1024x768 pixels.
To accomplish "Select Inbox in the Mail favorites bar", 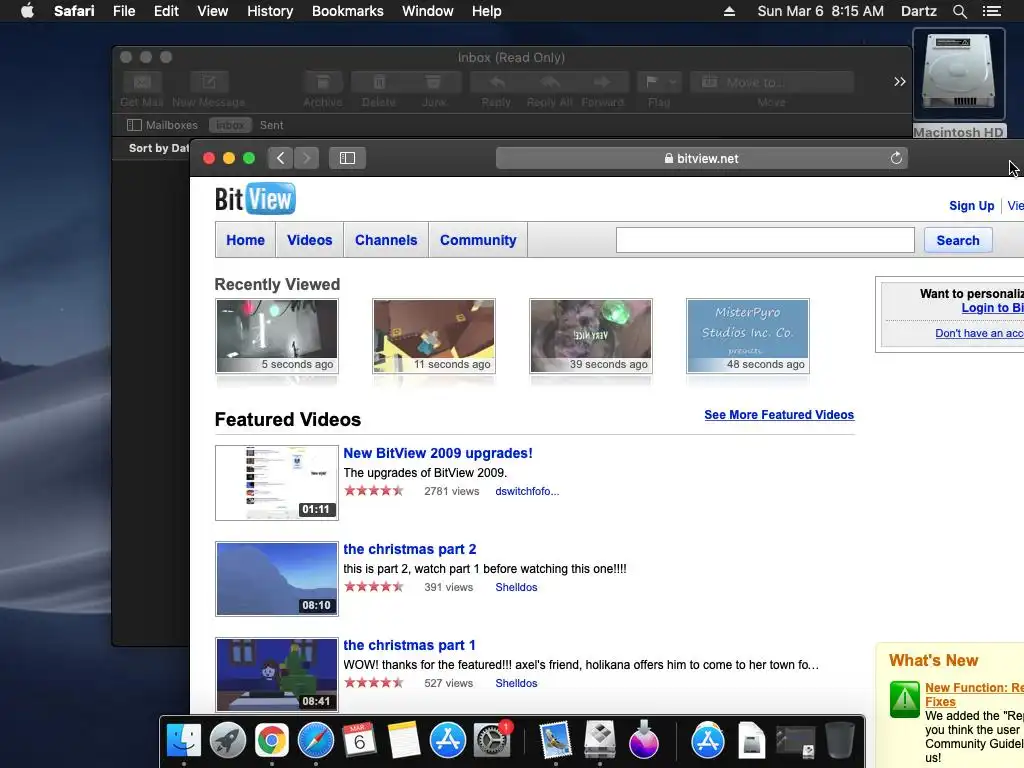I will [x=230, y=125].
